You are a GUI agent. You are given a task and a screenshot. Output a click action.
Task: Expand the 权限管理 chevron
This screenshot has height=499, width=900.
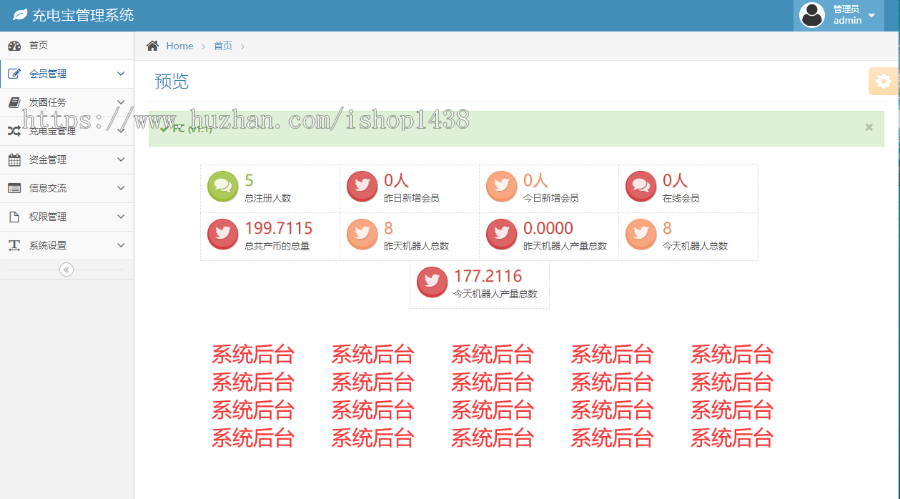click(121, 216)
